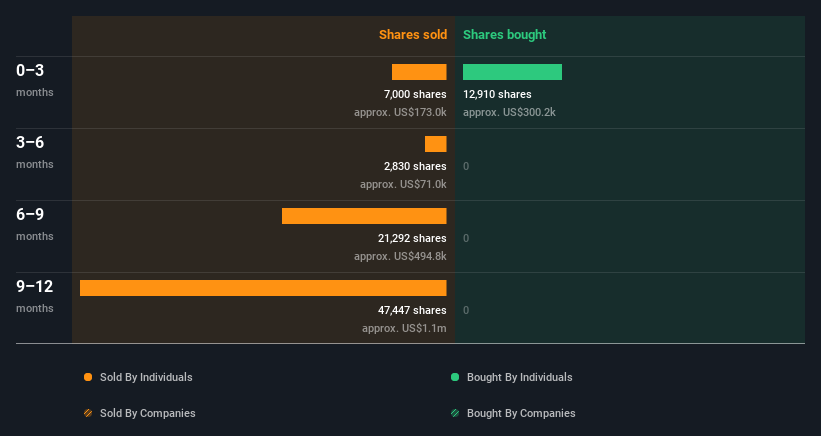Click the orange bar for 3–6 months
Image resolution: width=821 pixels, height=436 pixels.
coord(436,144)
